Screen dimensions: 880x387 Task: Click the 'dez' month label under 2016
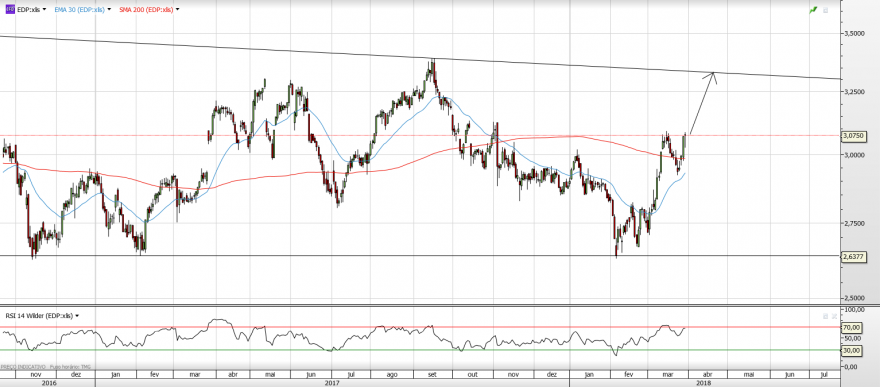tap(76, 374)
